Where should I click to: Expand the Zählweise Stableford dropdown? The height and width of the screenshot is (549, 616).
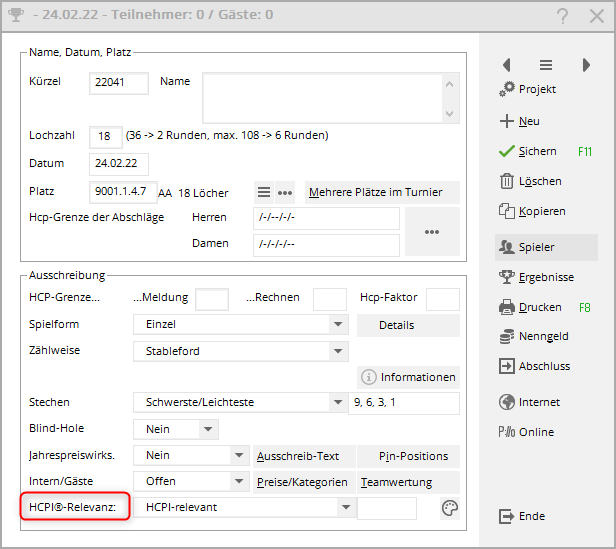pos(339,351)
